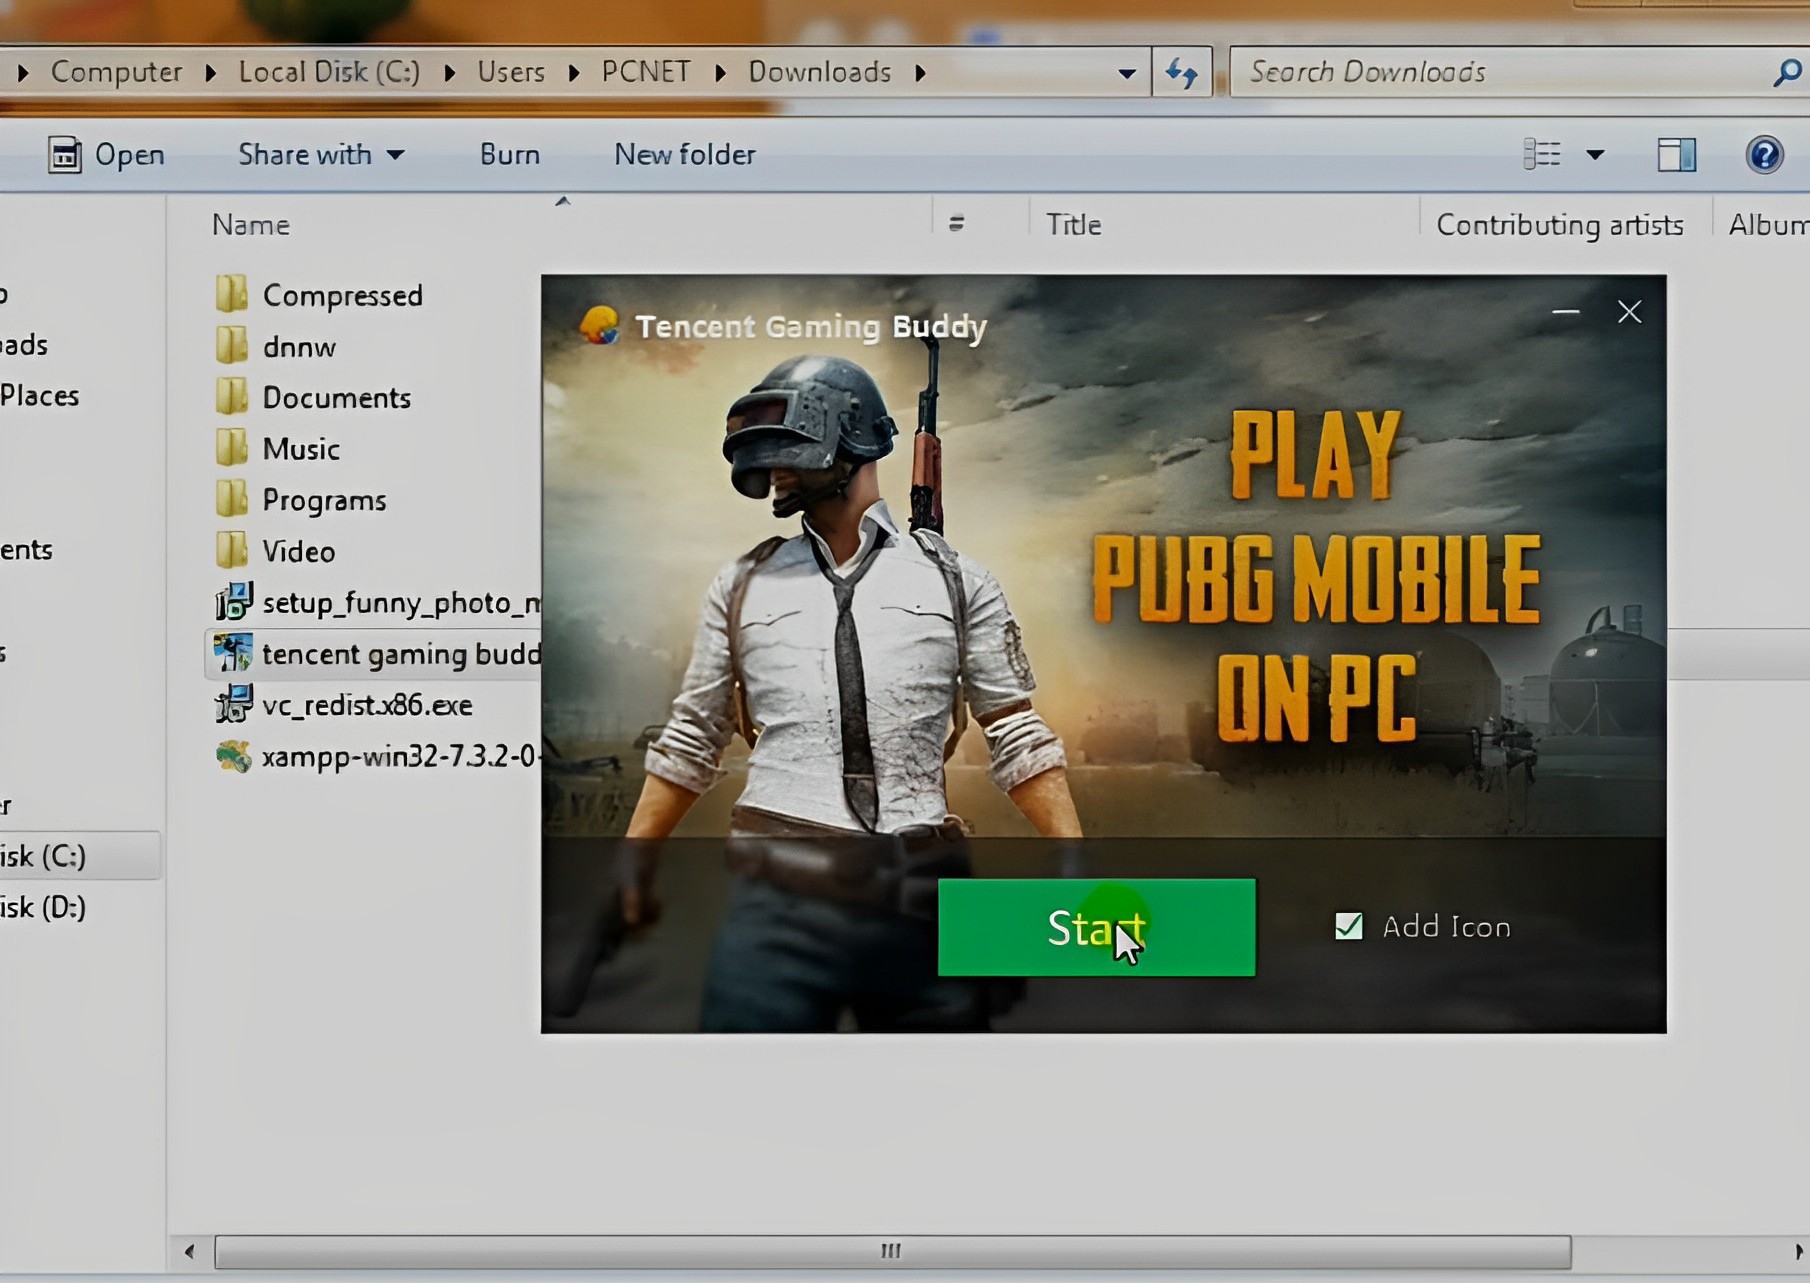Select the Programs folder icon
The image size is (1810, 1283).
[232, 498]
